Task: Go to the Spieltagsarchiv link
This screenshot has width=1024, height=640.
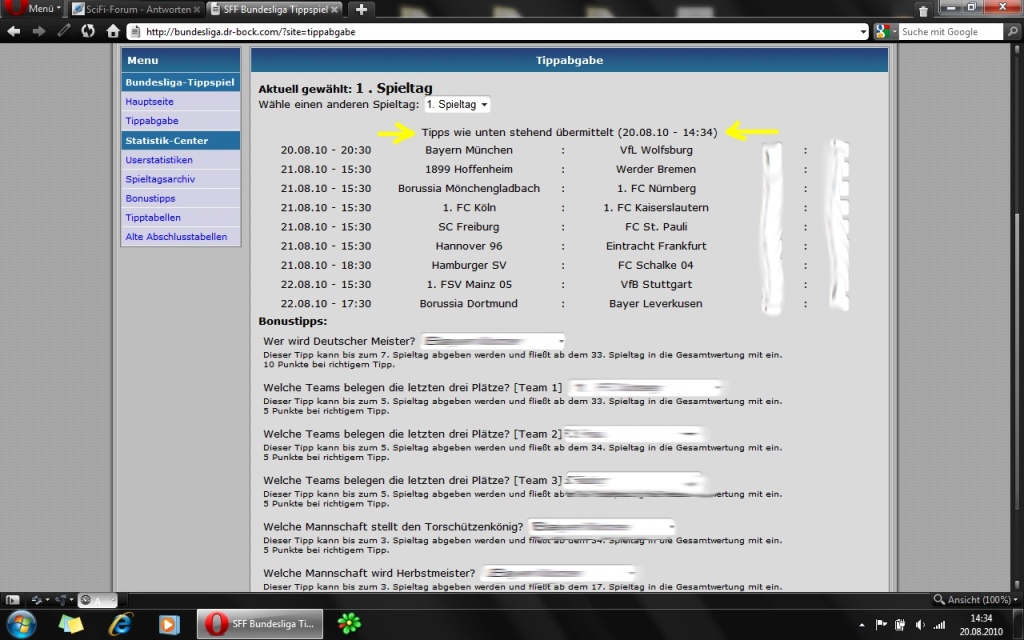Action: pyautogui.click(x=160, y=179)
